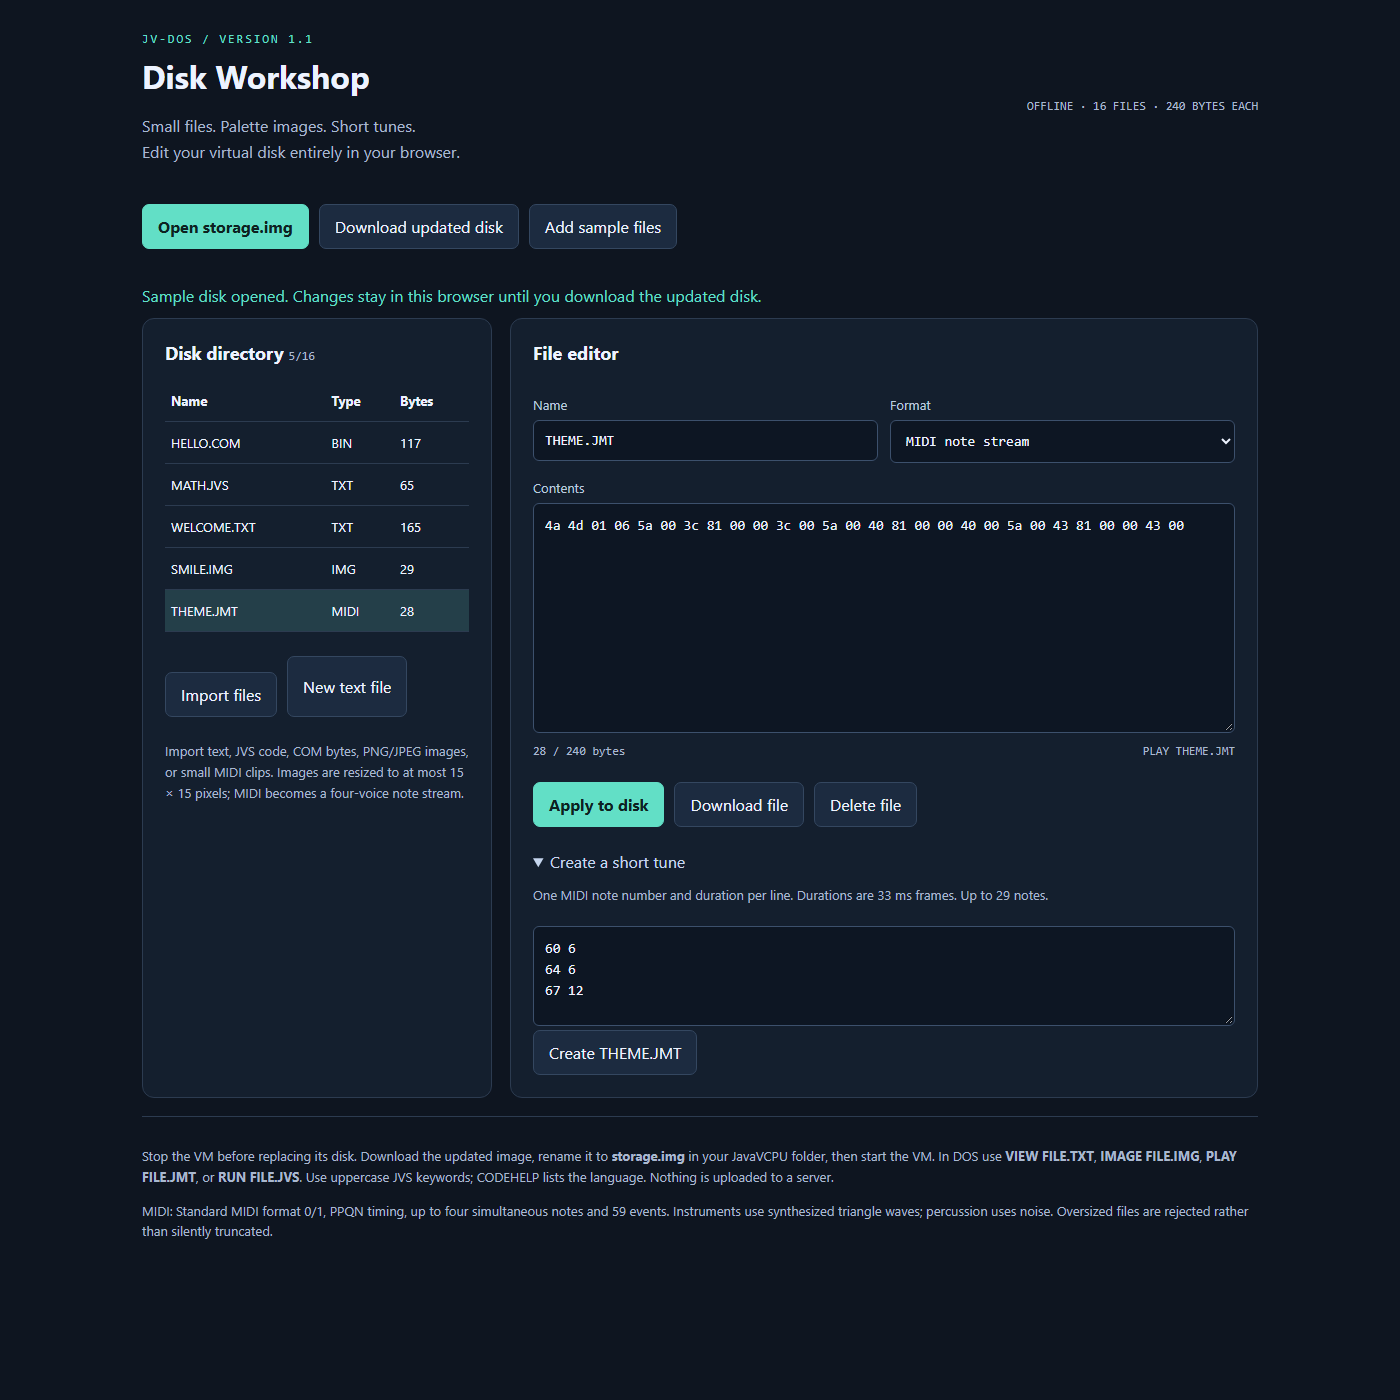The height and width of the screenshot is (1400, 1400).
Task: Click the MIDI type cell for THEME.JMT
Action: 345,611
